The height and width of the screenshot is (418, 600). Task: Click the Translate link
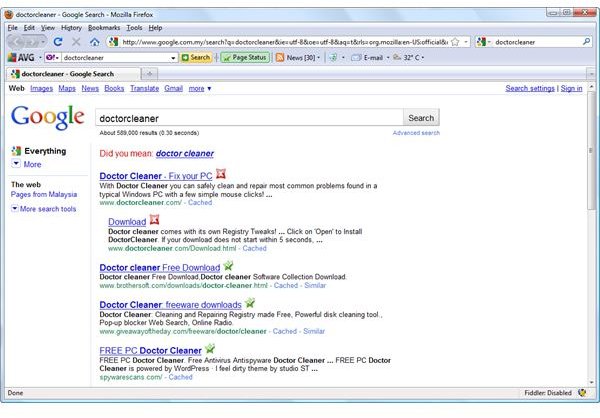[144, 88]
